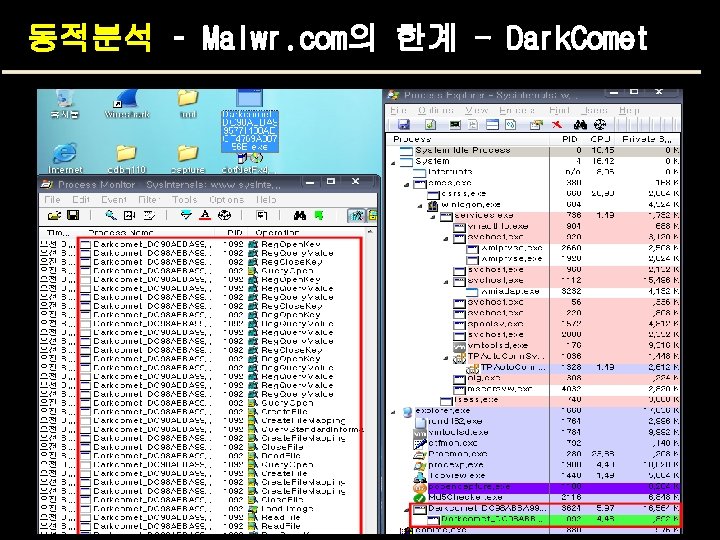
Task: Open the Event menu in Process Monitor
Action: point(113,200)
